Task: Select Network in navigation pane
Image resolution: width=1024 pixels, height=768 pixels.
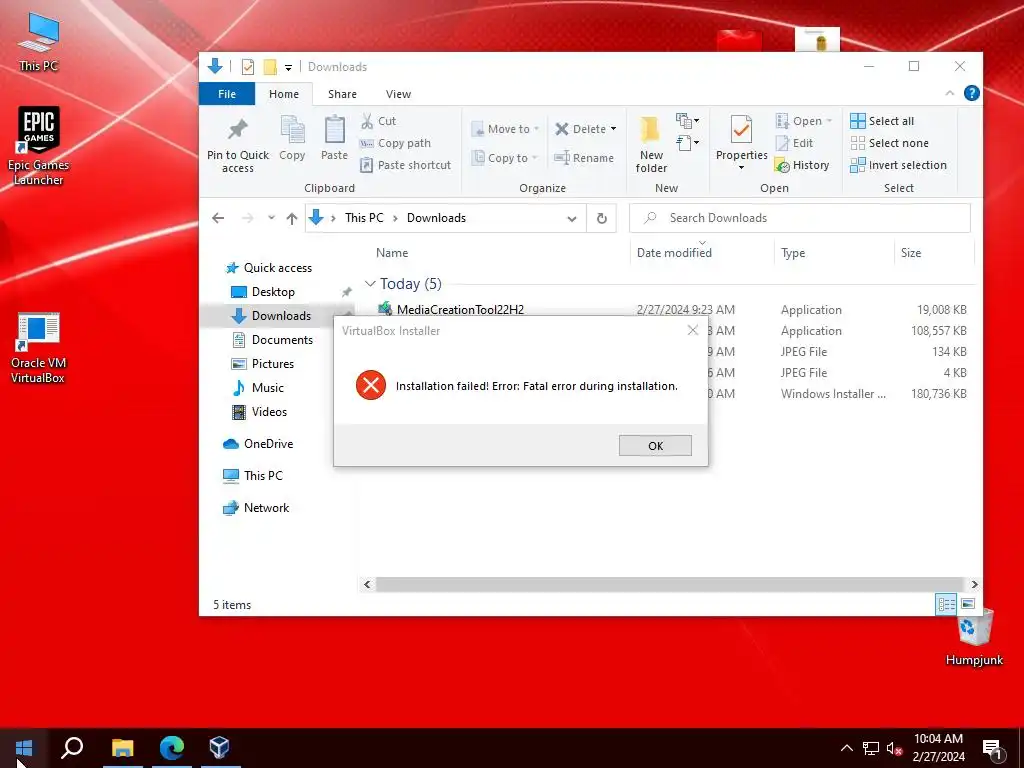Action: [x=256, y=508]
